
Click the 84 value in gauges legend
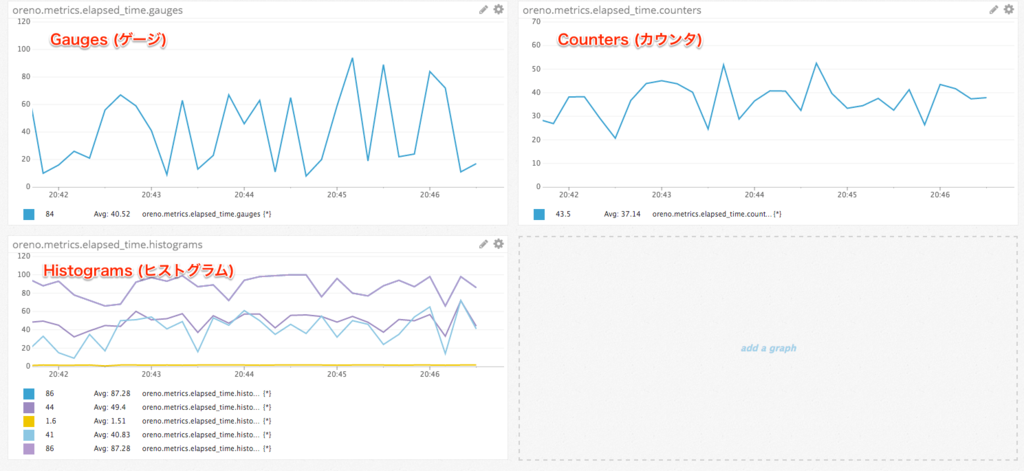coord(50,214)
